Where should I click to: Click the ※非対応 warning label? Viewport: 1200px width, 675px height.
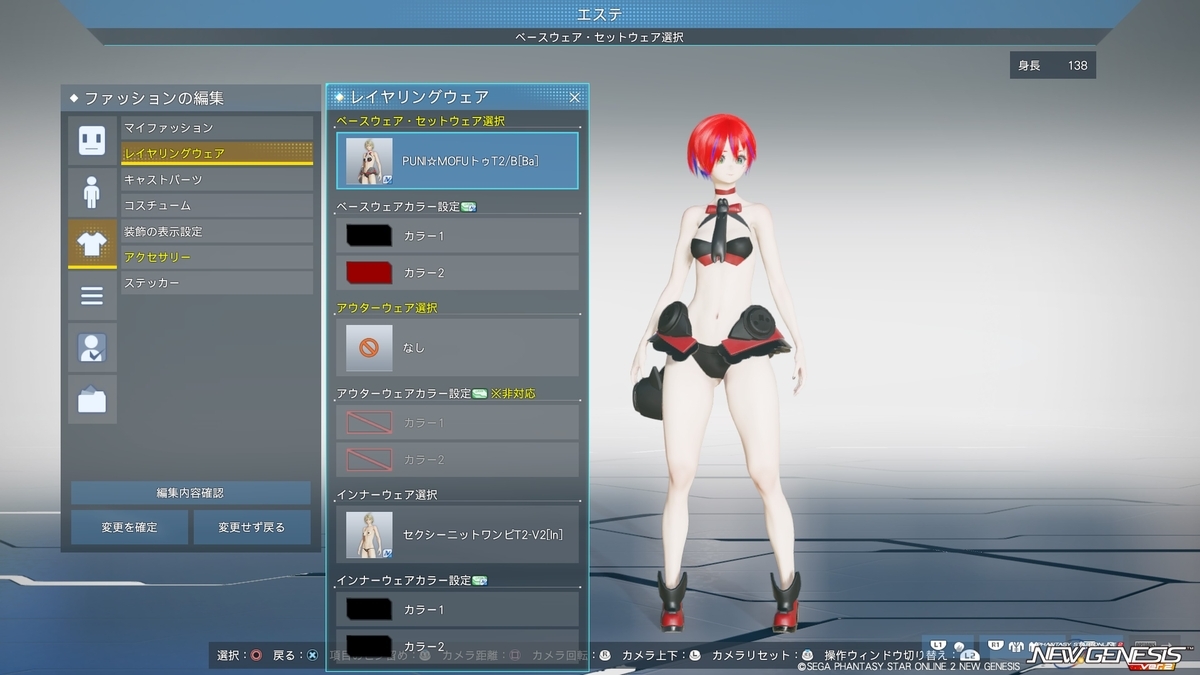coord(513,394)
